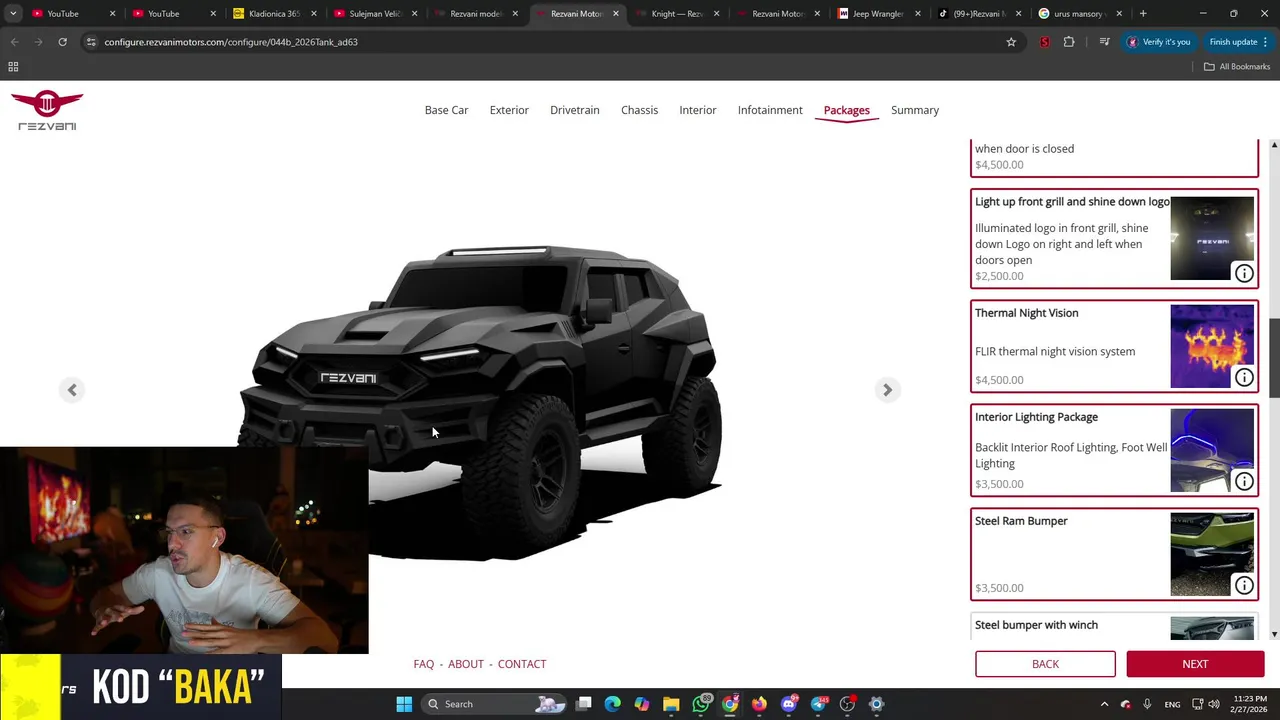Switch to the Jeep Wrangler browser tab
The width and height of the screenshot is (1280, 720).
(x=878, y=14)
